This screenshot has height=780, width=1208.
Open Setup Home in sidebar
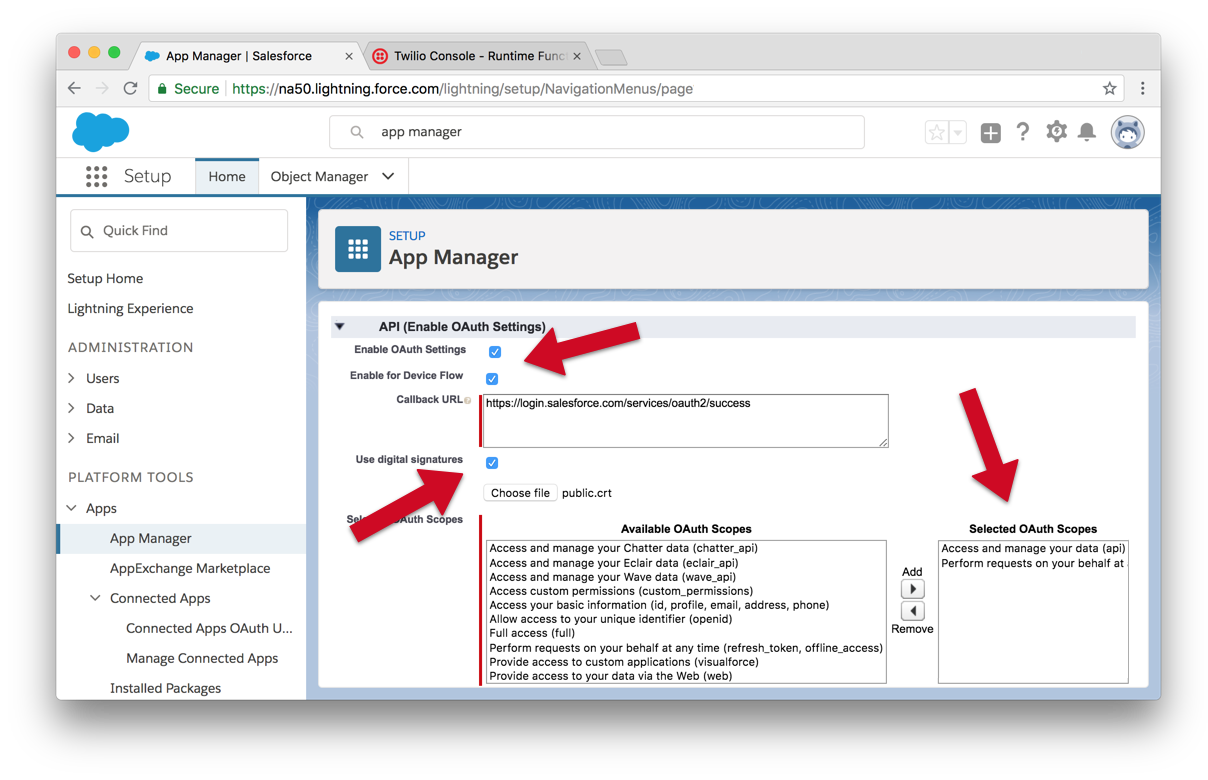click(105, 278)
